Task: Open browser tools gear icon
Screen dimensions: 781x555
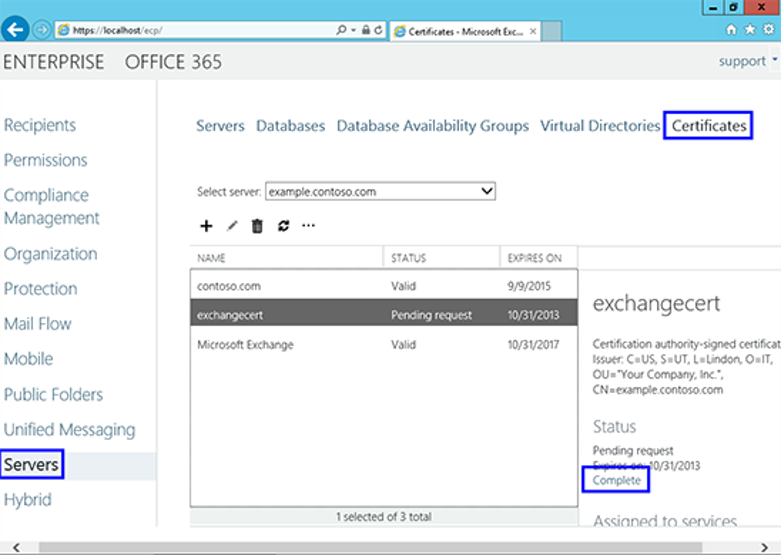Action: pos(767,30)
